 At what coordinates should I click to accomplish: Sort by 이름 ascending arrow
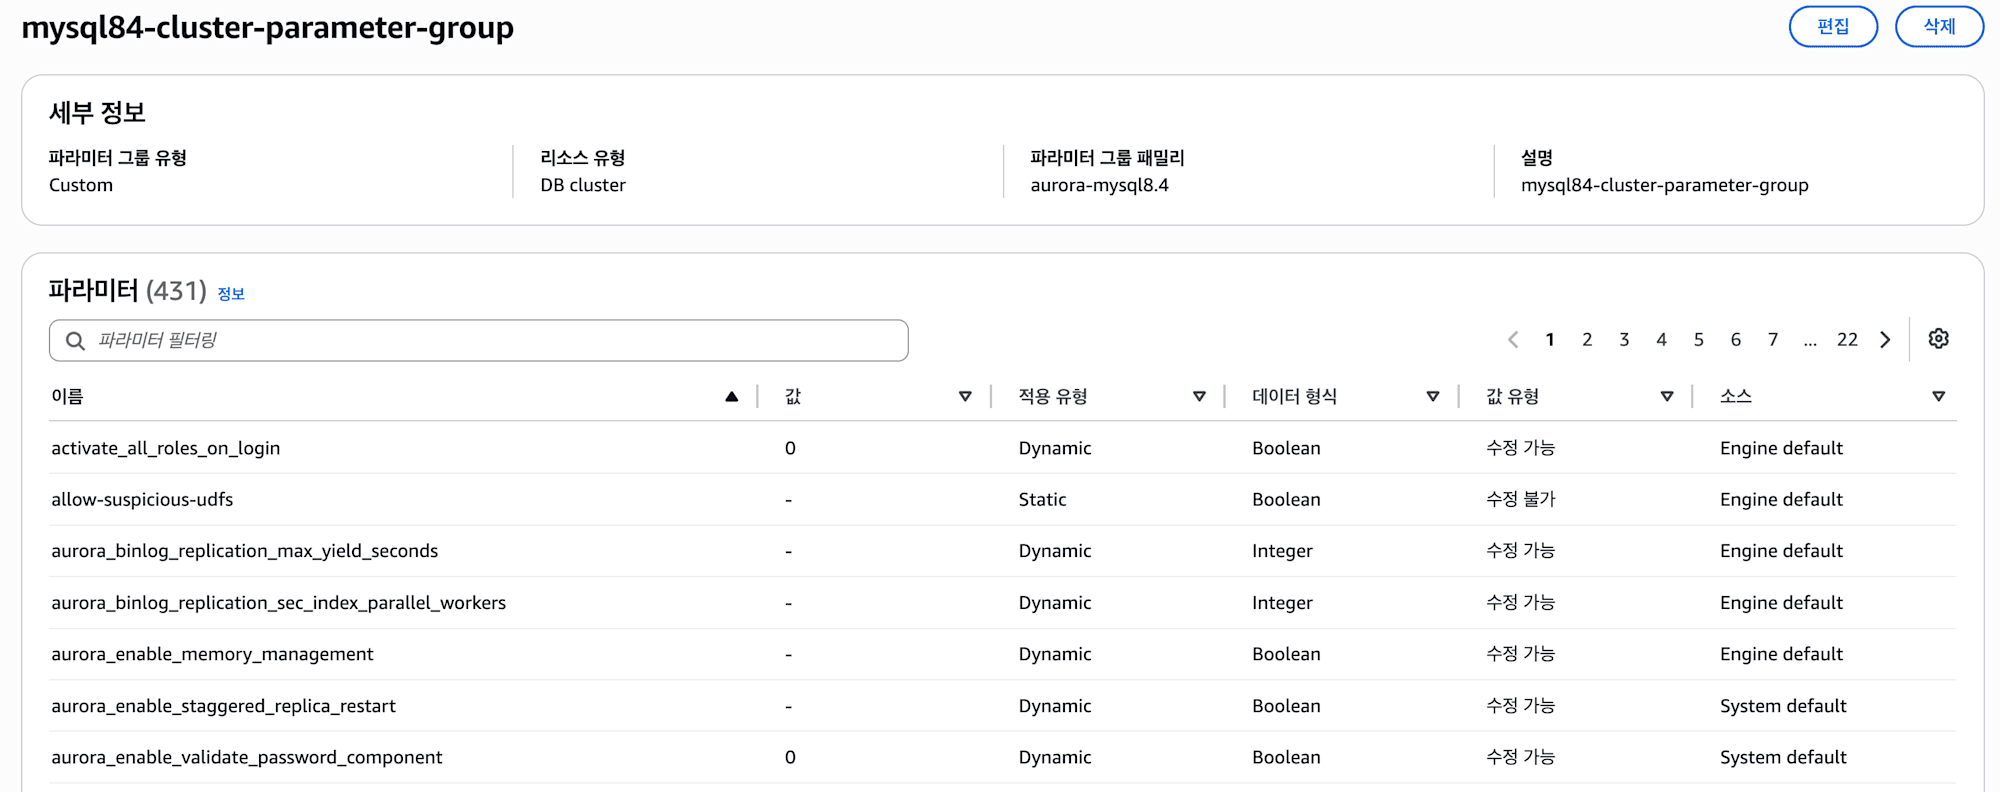tap(732, 397)
